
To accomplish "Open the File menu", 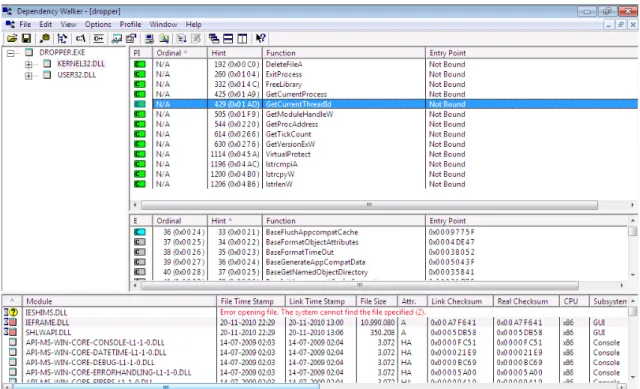I will pyautogui.click(x=25, y=24).
